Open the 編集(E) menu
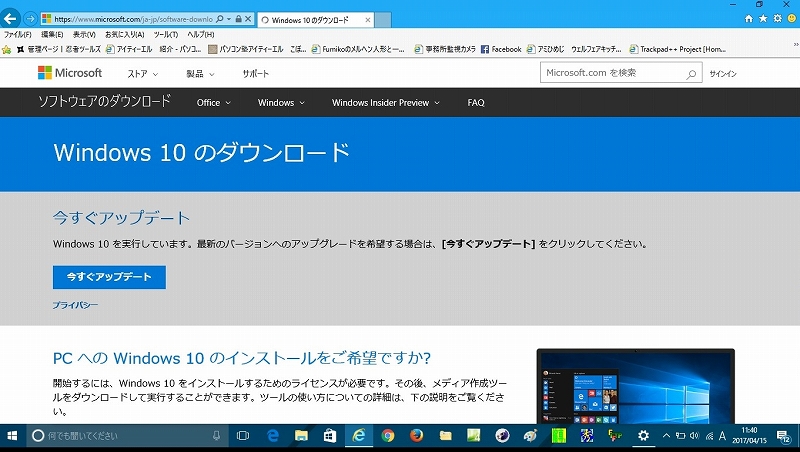 (x=52, y=35)
